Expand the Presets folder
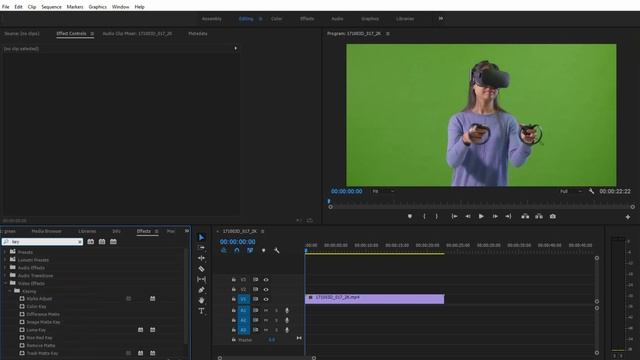This screenshot has width=640, height=360. point(5,252)
